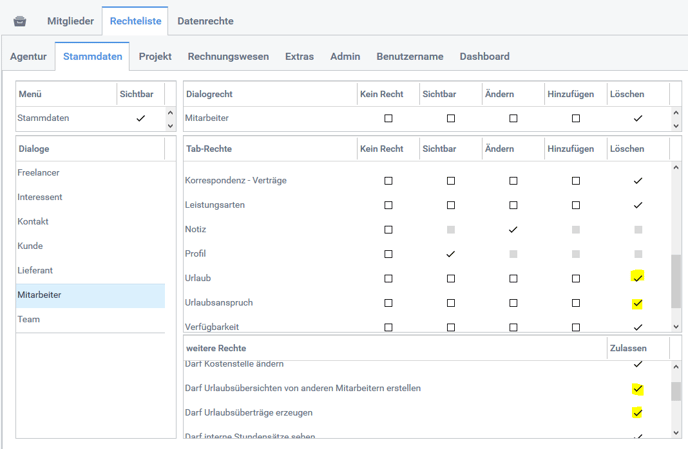Click the Tab-Rechte scrollbar down arrow

click(x=678, y=326)
